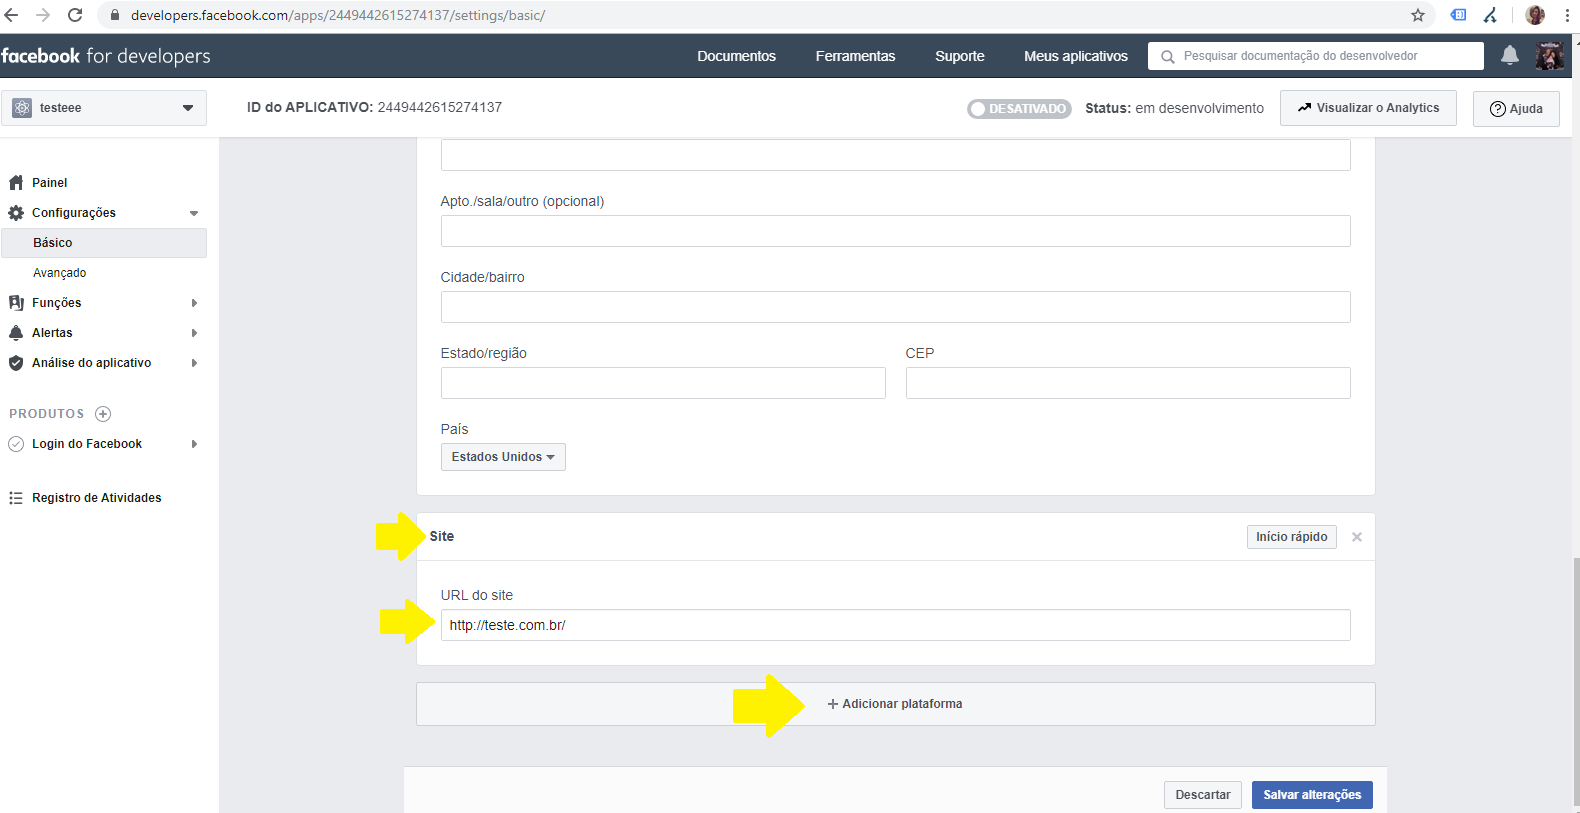Click the Cidade/bairro input field
Viewport: 1580px width, 813px height.
(x=895, y=307)
